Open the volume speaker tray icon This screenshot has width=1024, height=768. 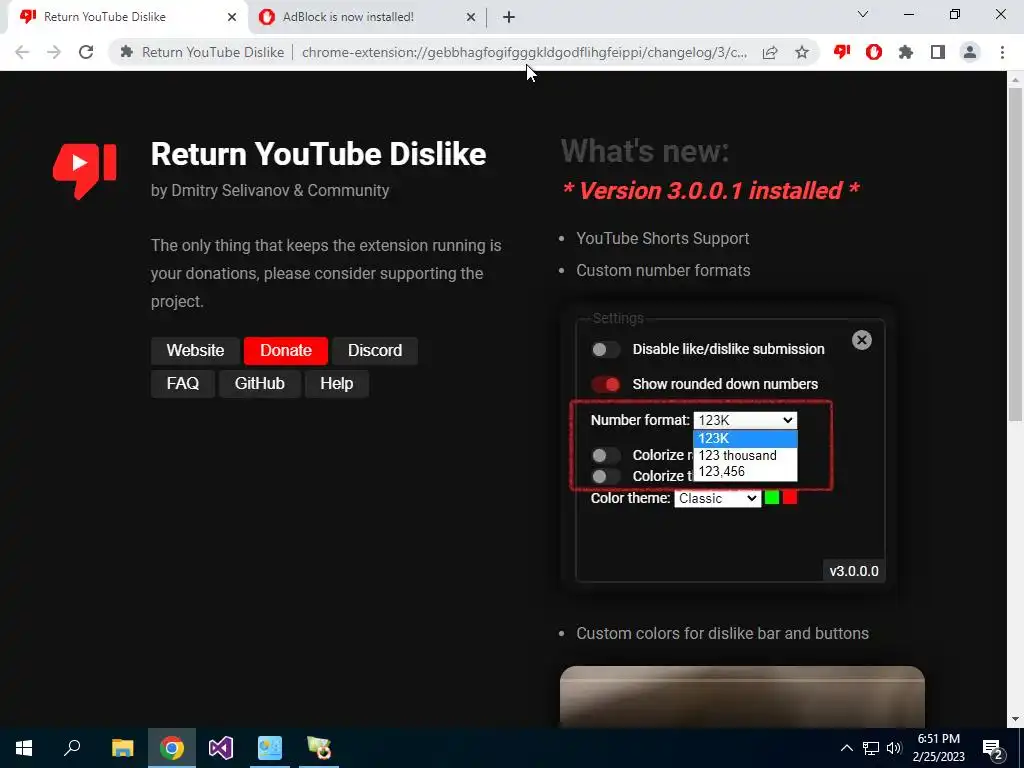pos(894,748)
